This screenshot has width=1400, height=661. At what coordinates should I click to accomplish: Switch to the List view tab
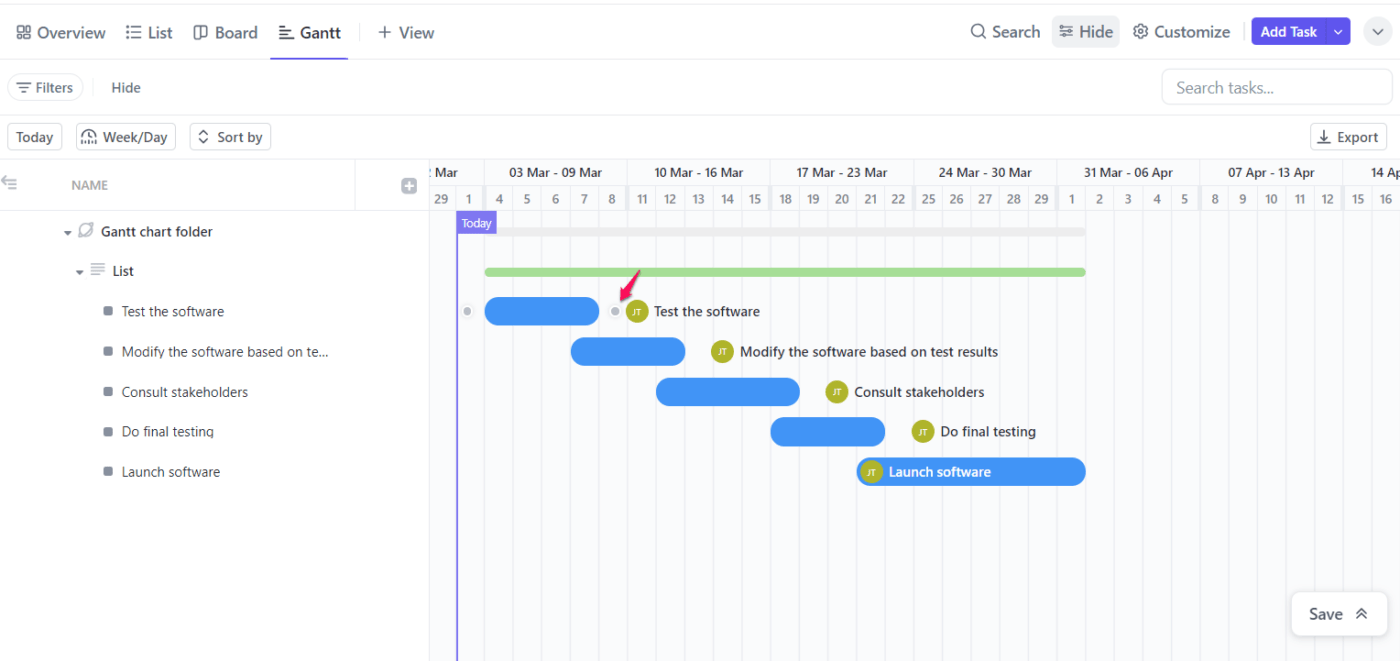click(x=149, y=32)
